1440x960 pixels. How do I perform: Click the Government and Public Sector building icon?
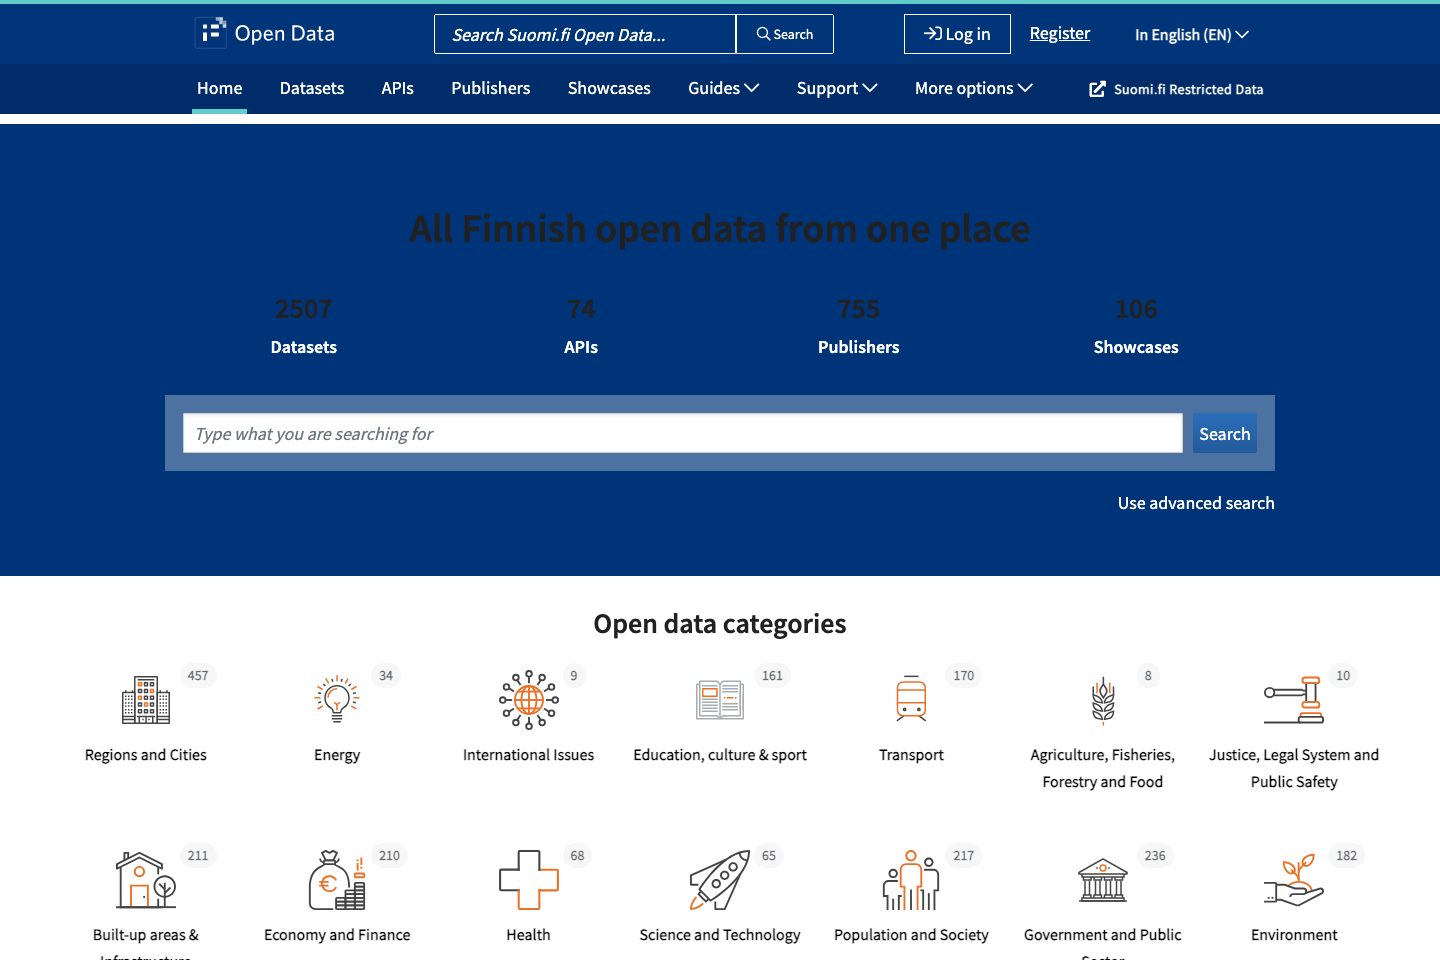point(1102,879)
